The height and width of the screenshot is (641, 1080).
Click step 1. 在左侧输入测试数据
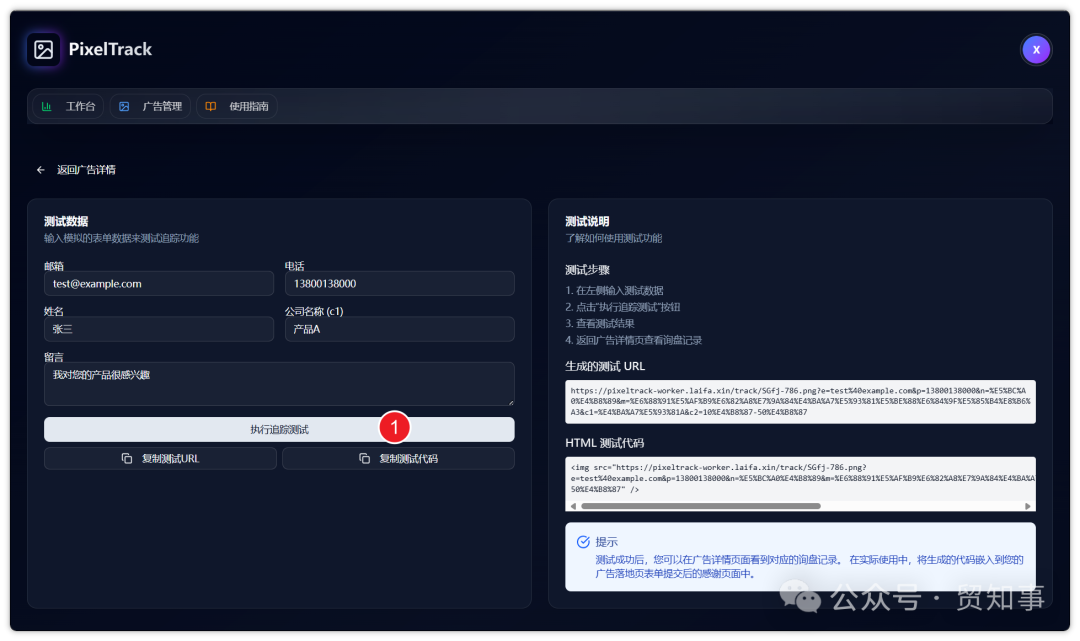coord(614,291)
